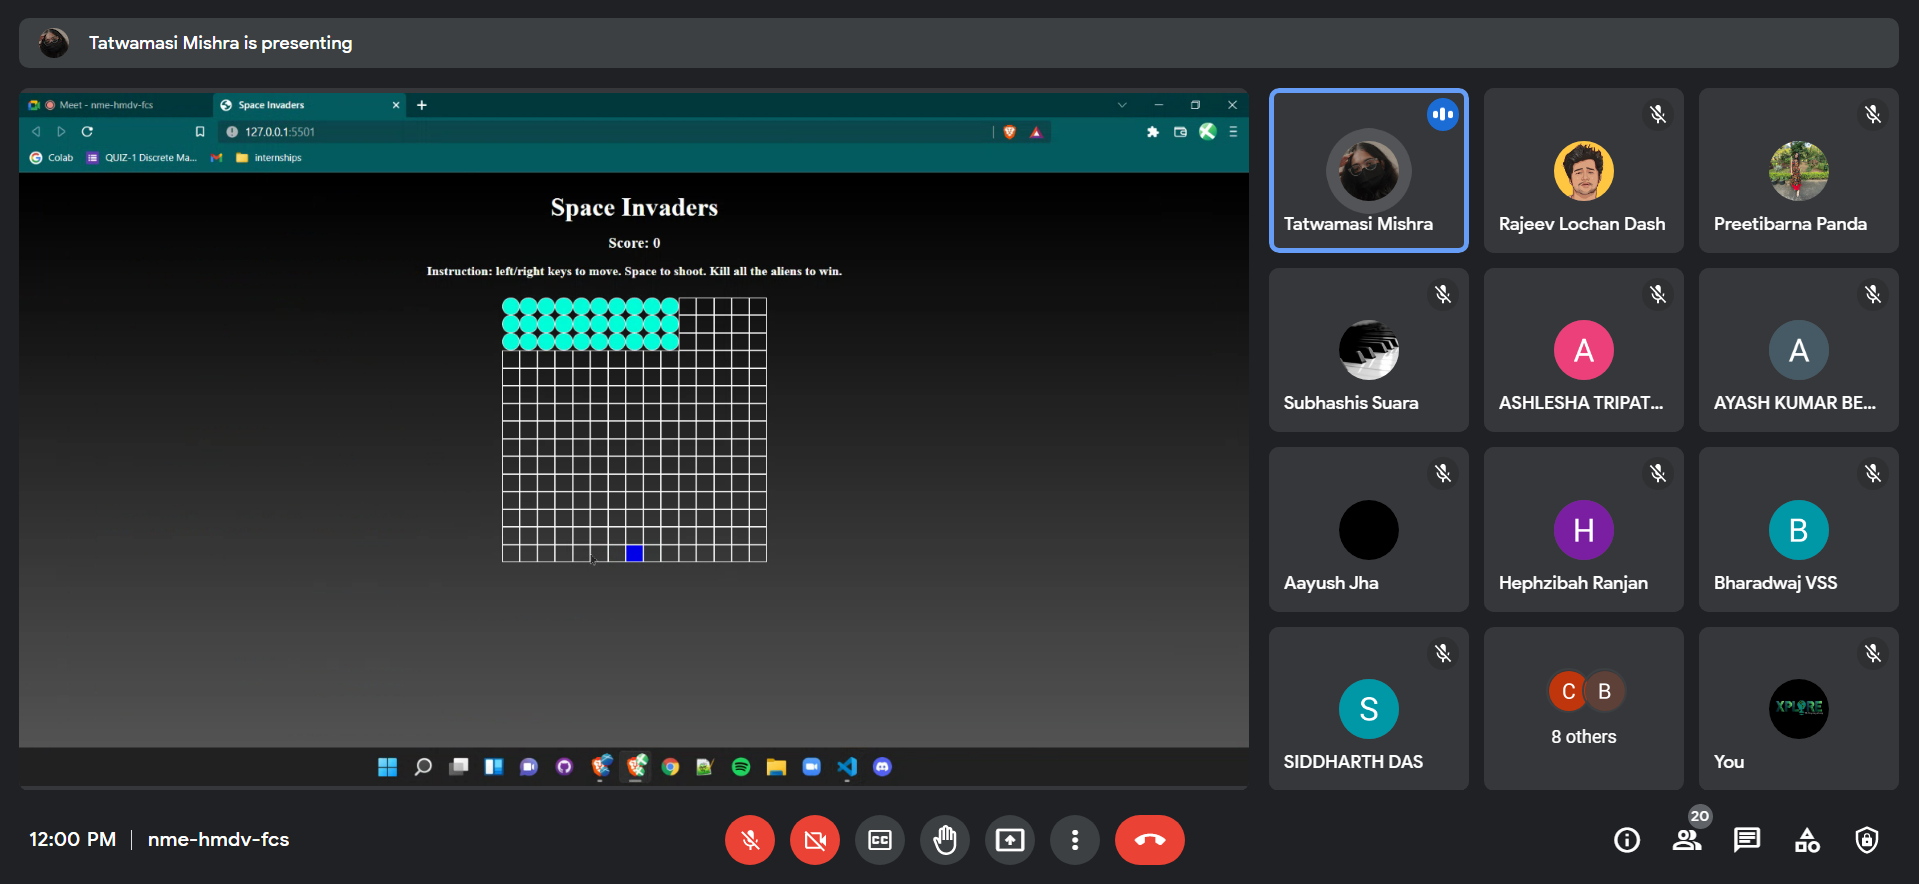Show the participants list
The width and height of the screenshot is (1919, 884).
point(1687,840)
